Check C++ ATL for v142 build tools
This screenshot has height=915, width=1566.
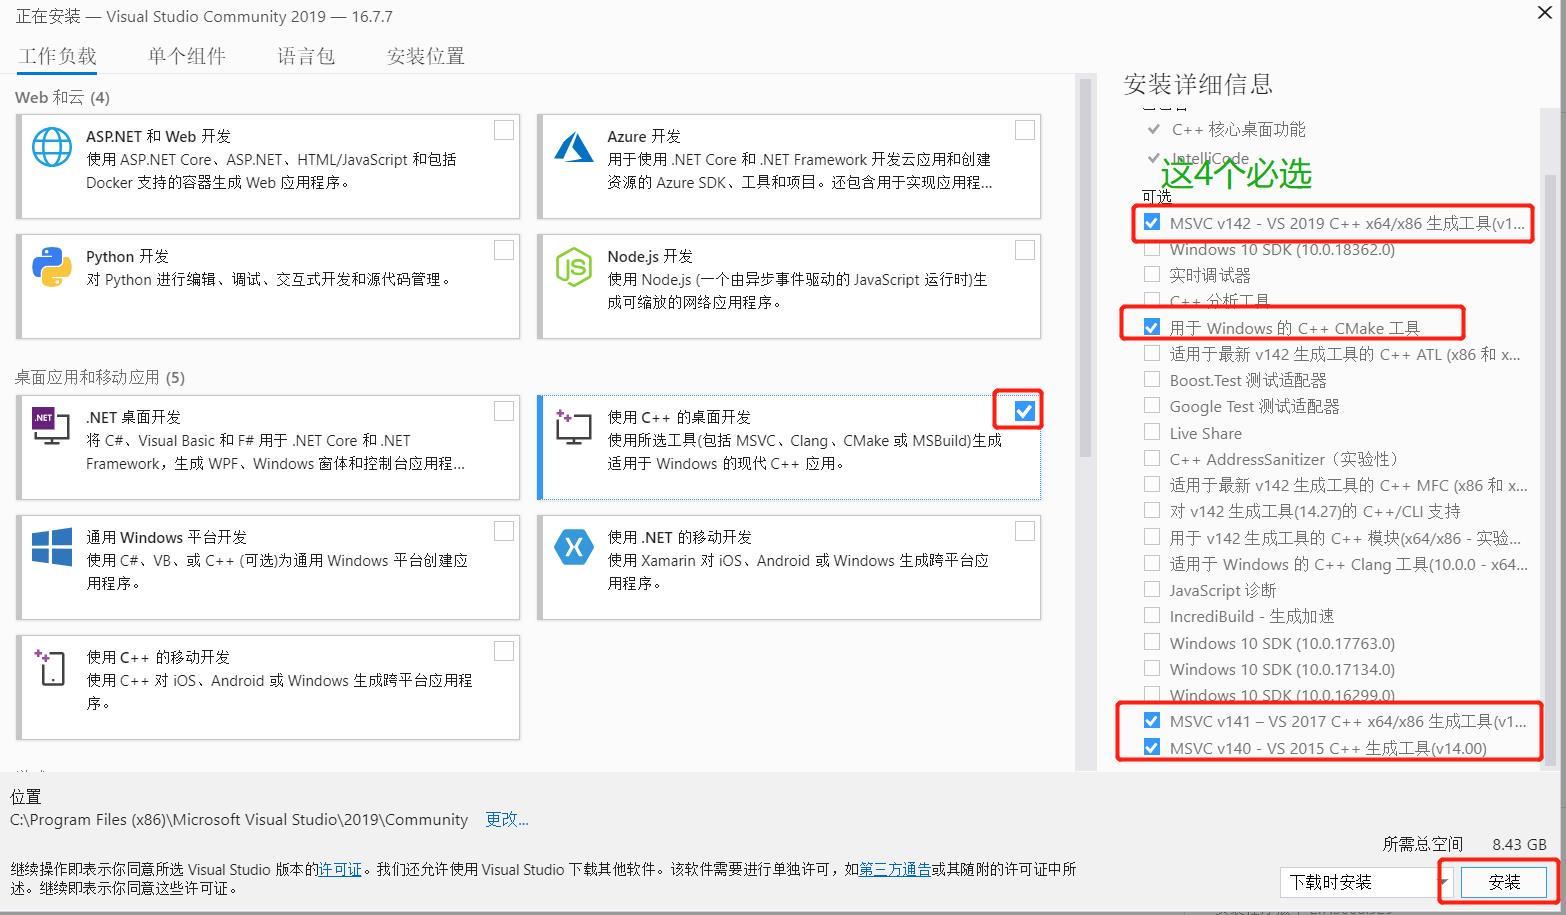(x=1152, y=353)
